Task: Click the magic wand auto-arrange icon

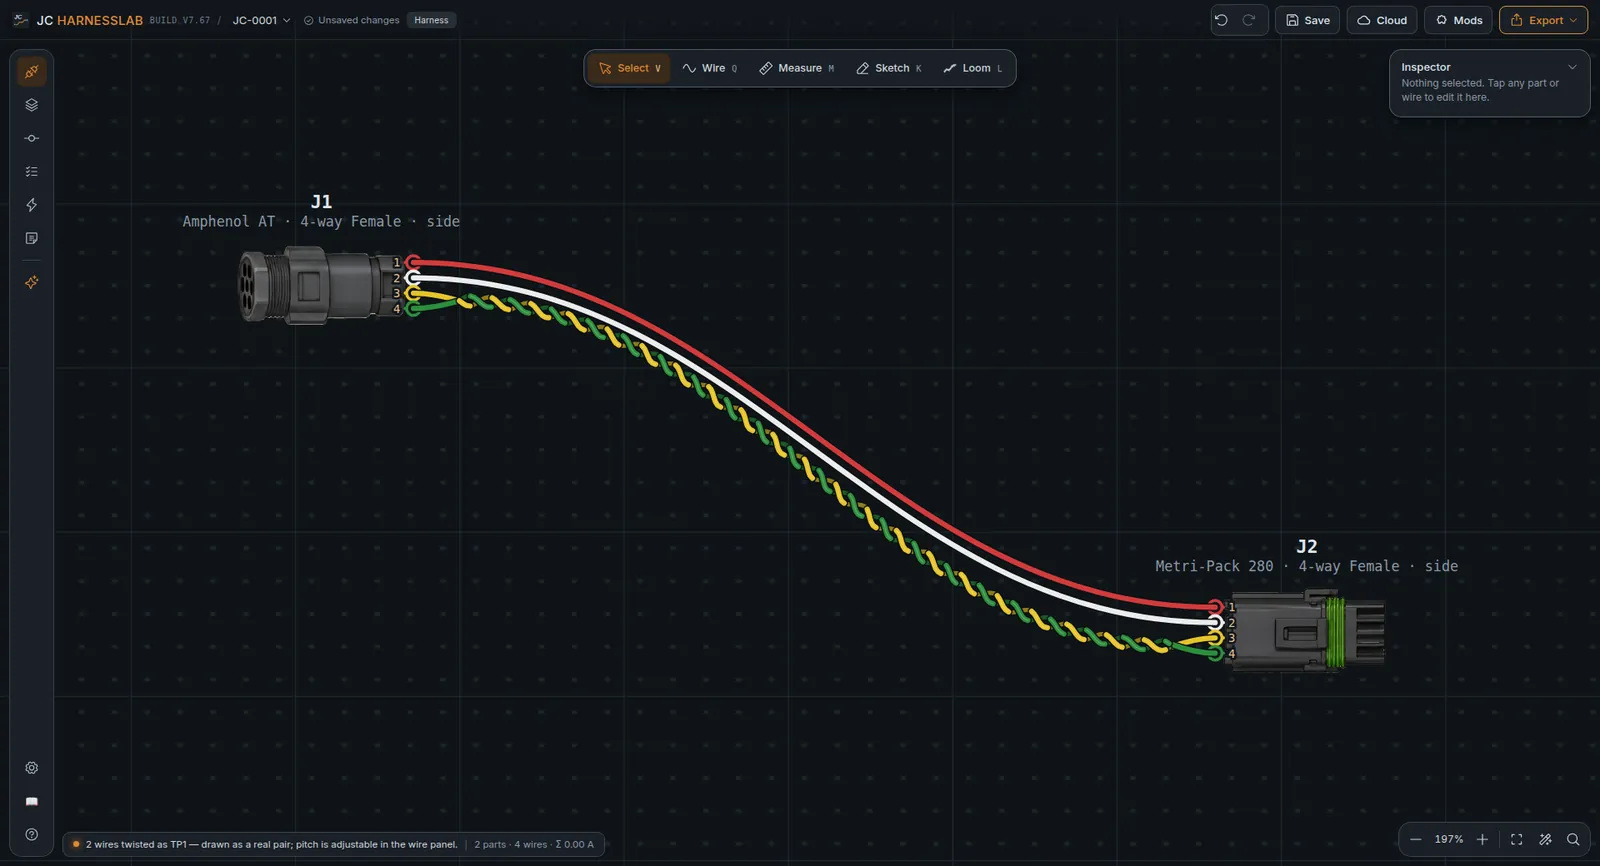Action: (x=1545, y=840)
